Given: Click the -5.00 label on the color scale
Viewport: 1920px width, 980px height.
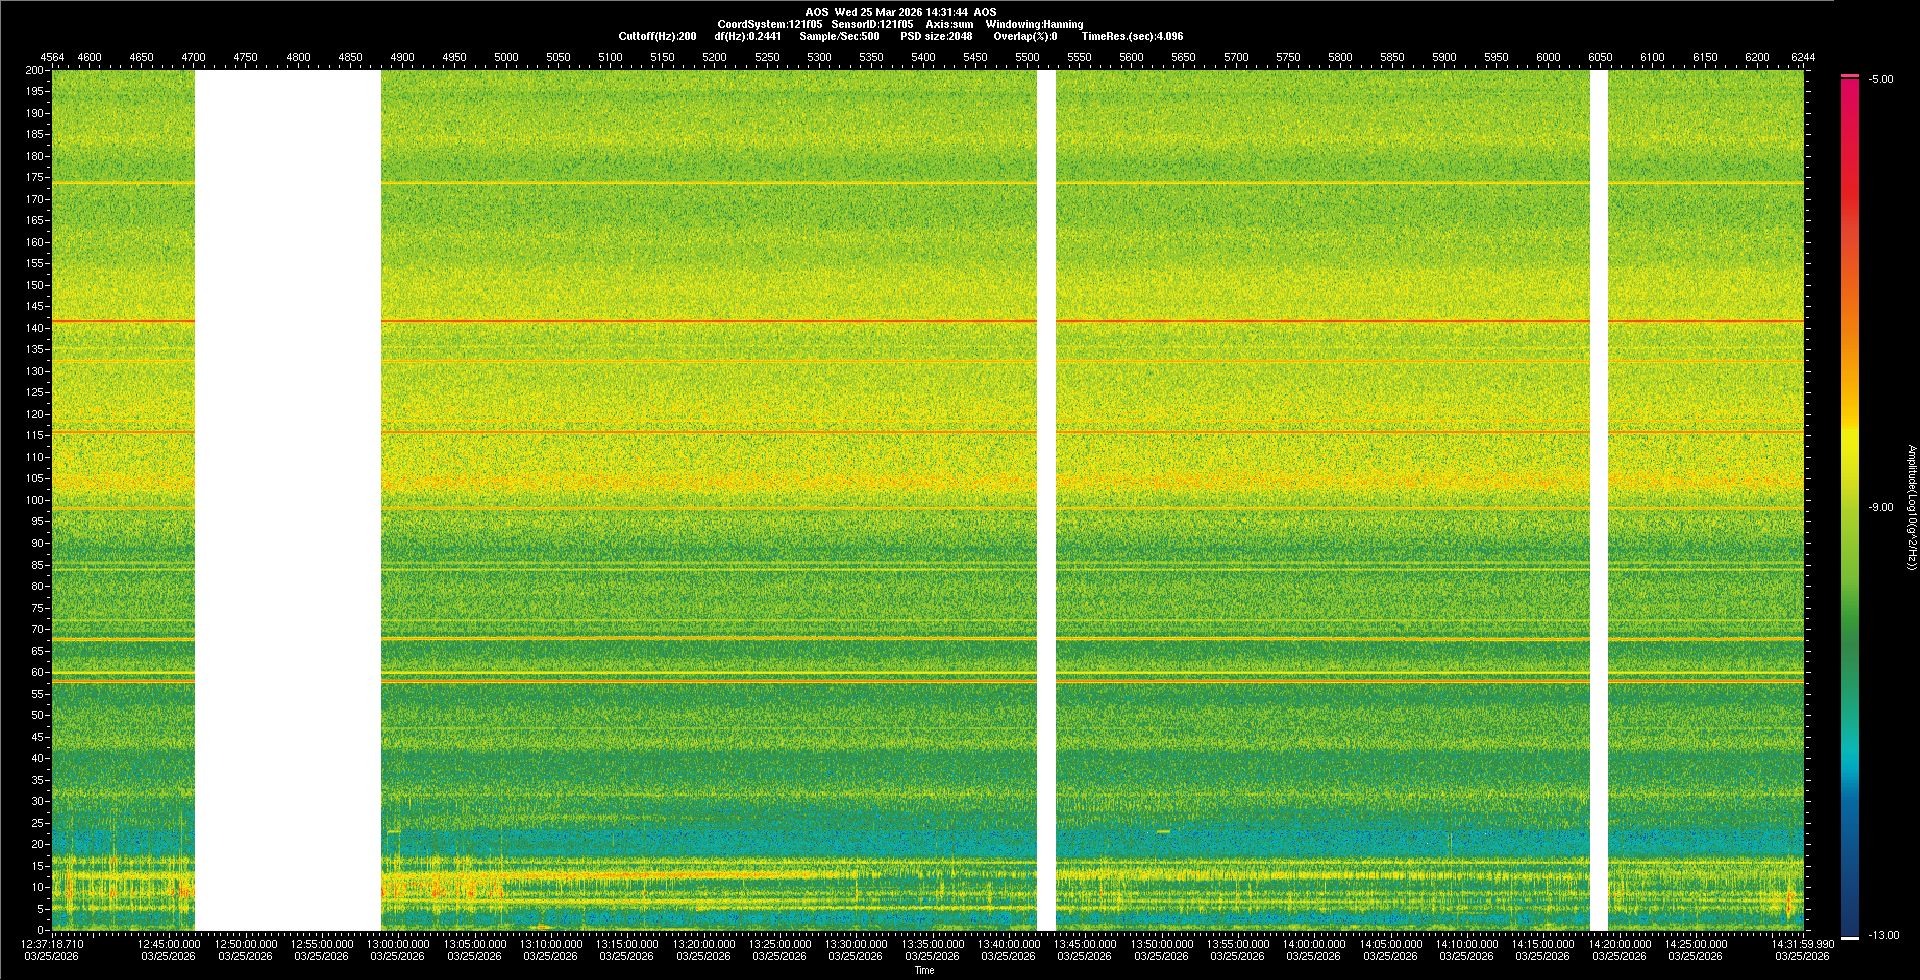Looking at the screenshot, I should point(1880,80).
